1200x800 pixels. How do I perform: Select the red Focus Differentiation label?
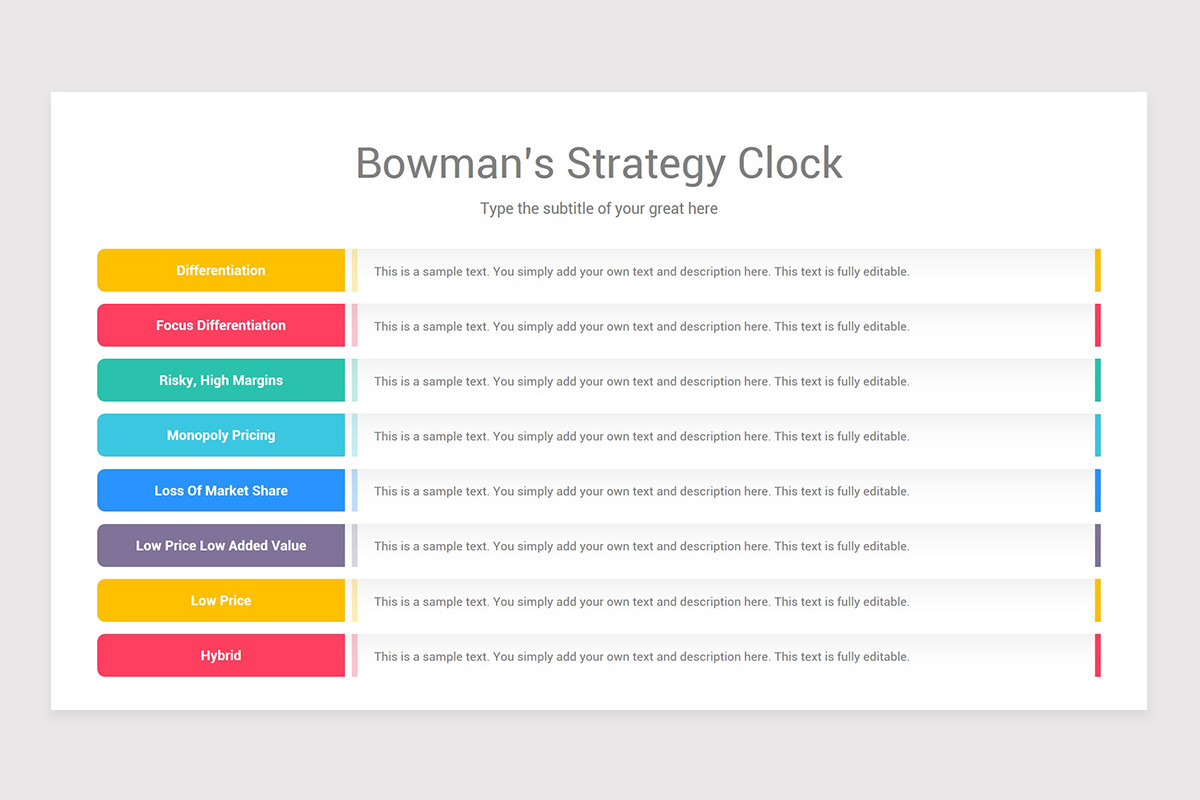click(221, 325)
